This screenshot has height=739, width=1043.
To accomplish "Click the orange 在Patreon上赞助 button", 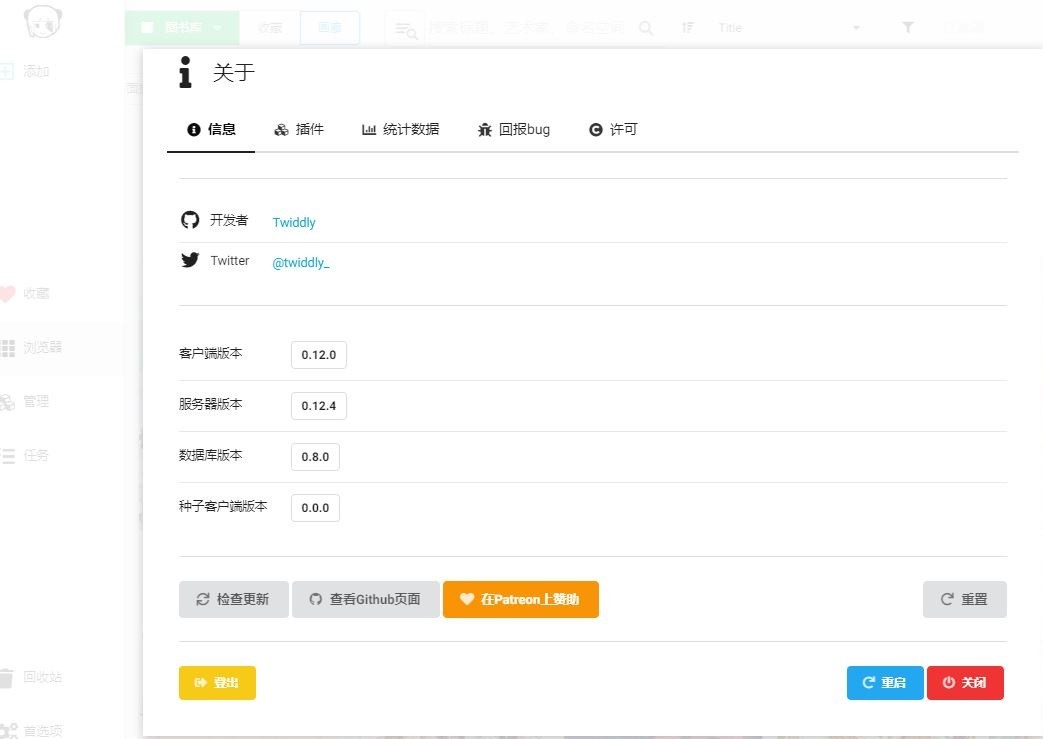I will (520, 599).
